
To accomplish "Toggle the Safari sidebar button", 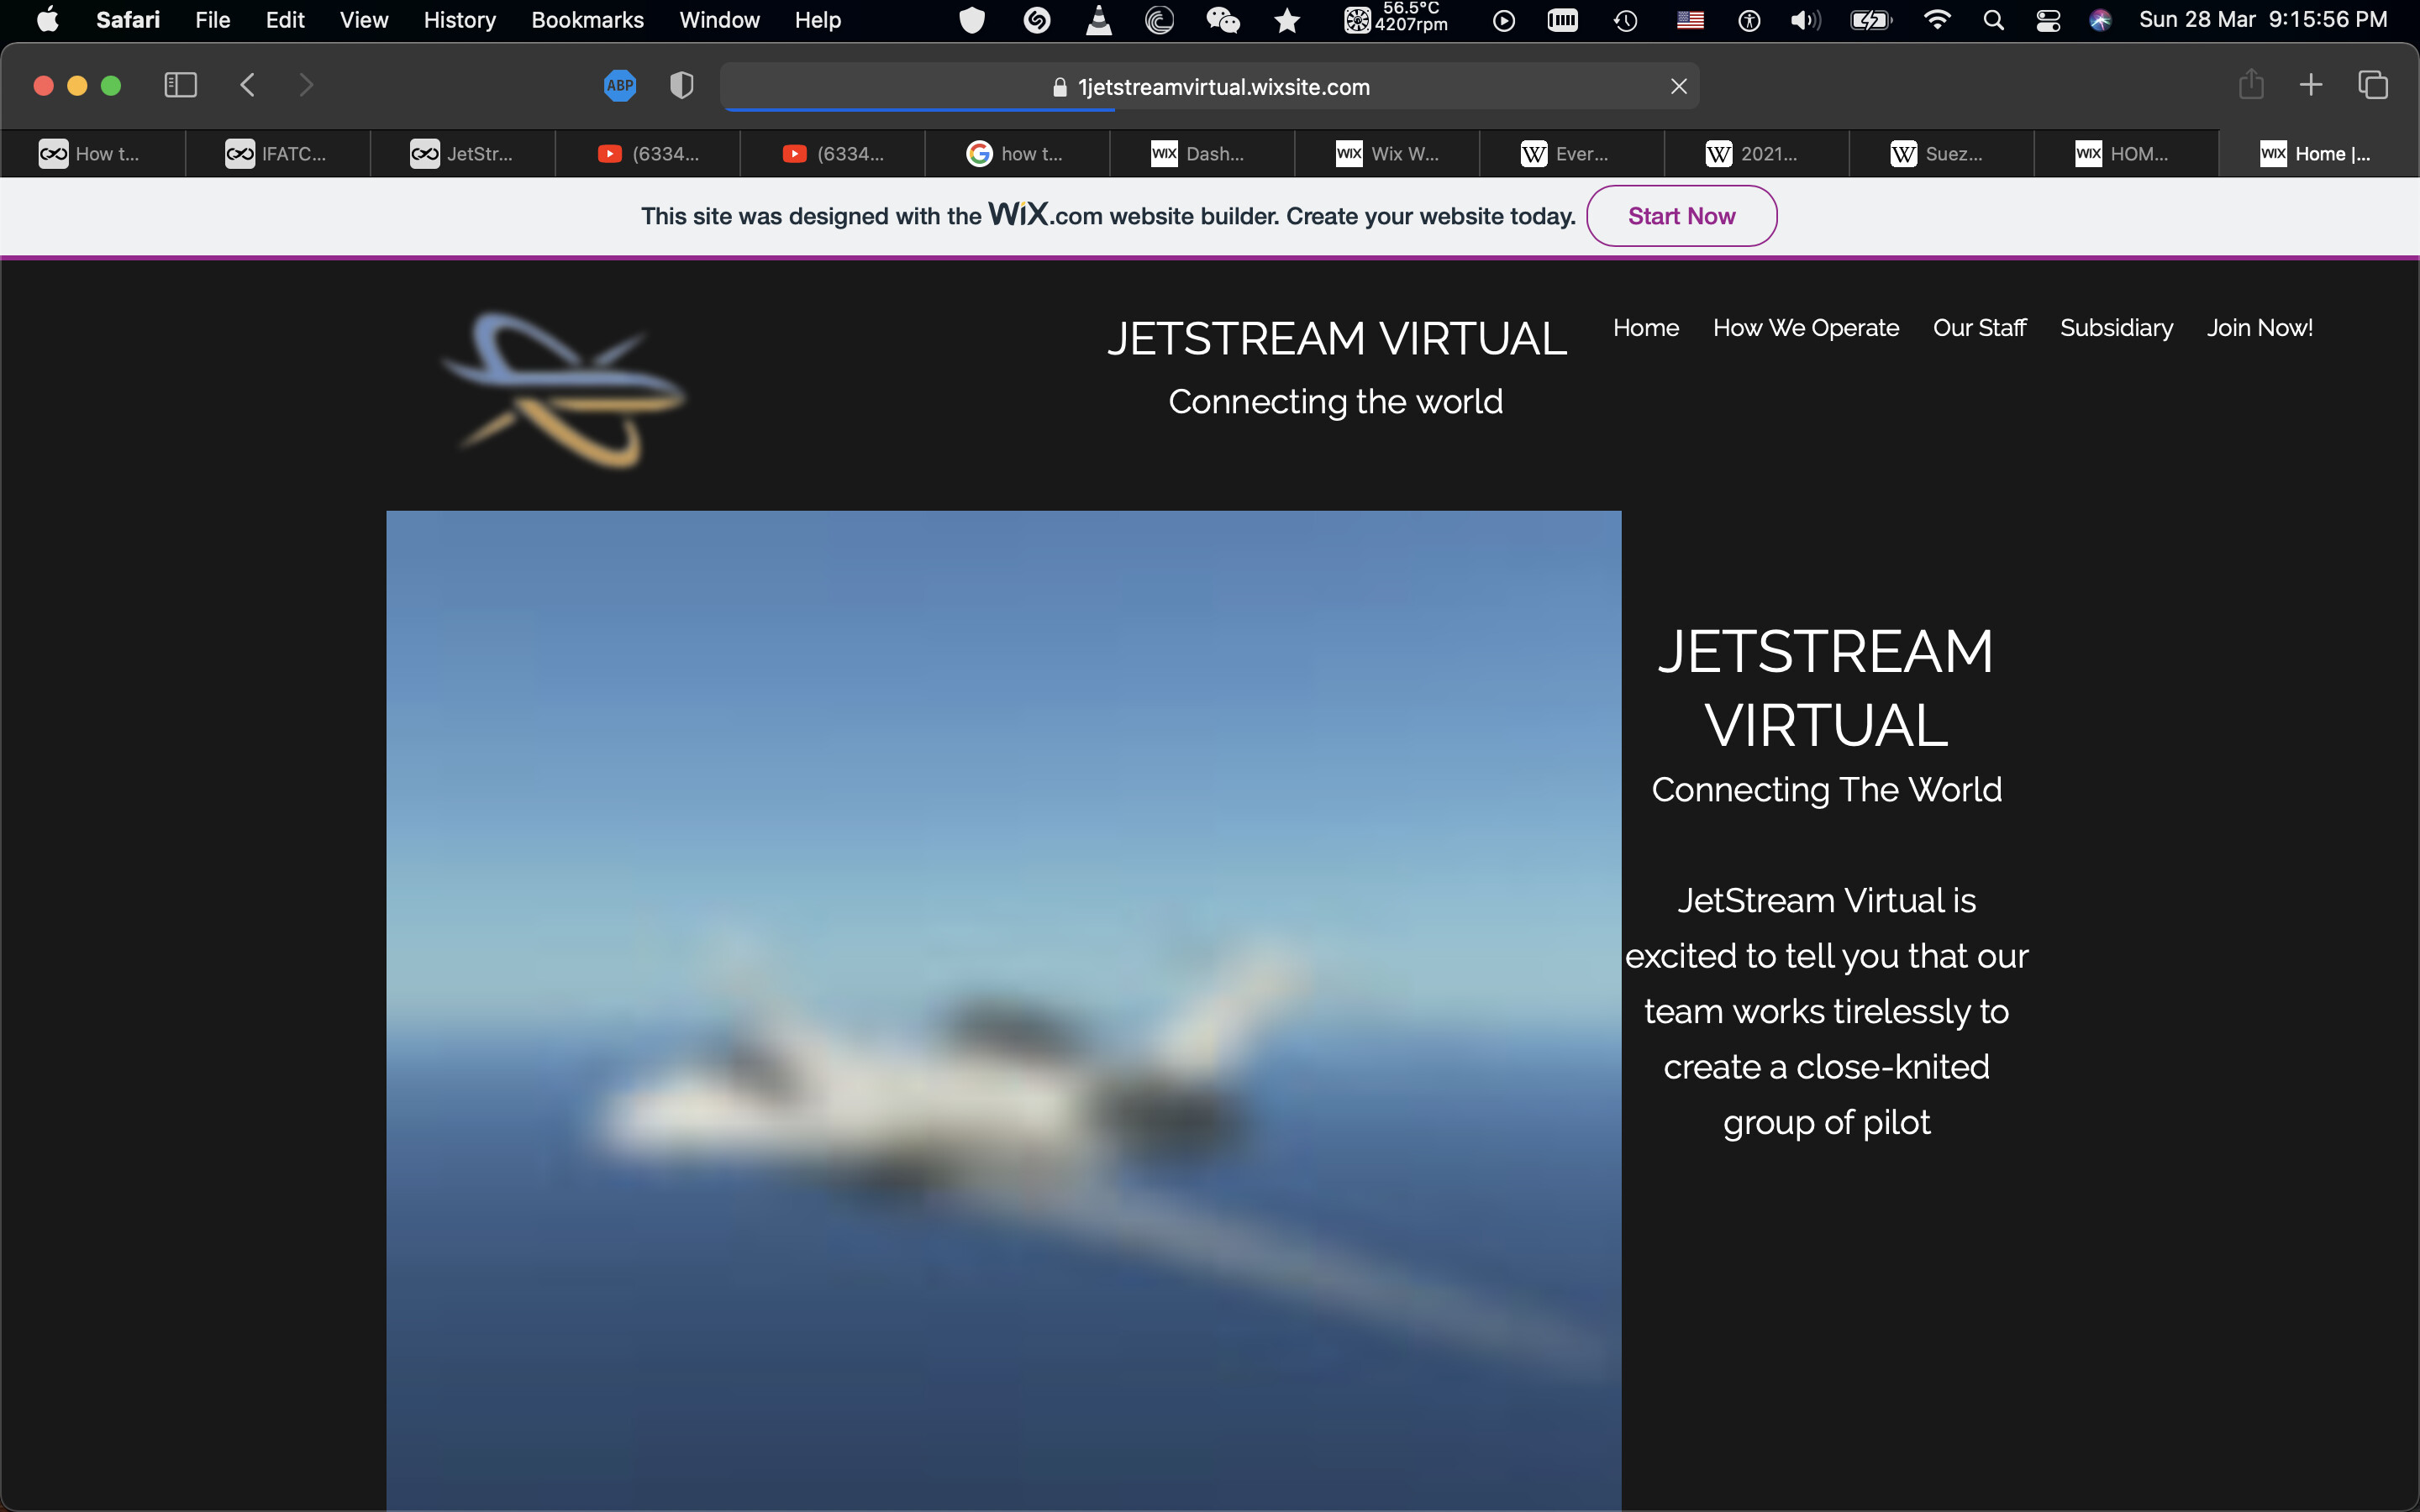I will pos(180,85).
